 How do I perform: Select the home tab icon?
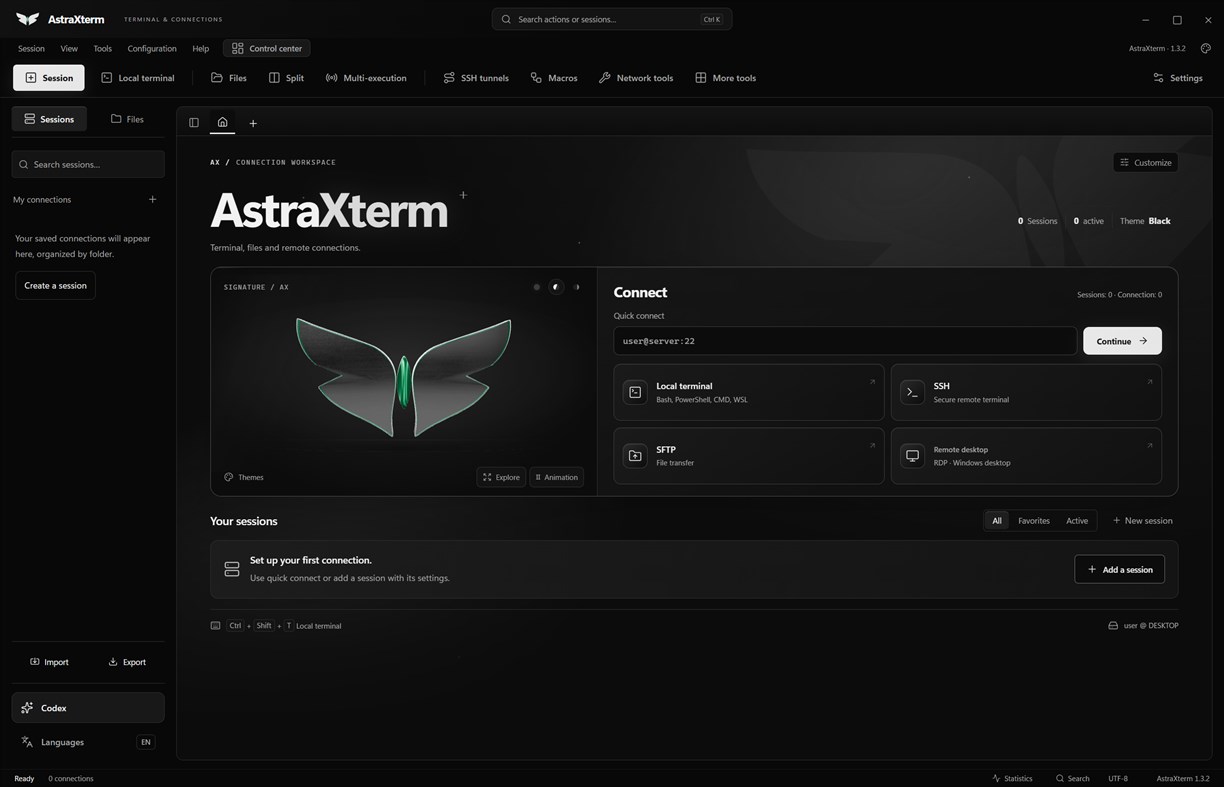coord(222,122)
